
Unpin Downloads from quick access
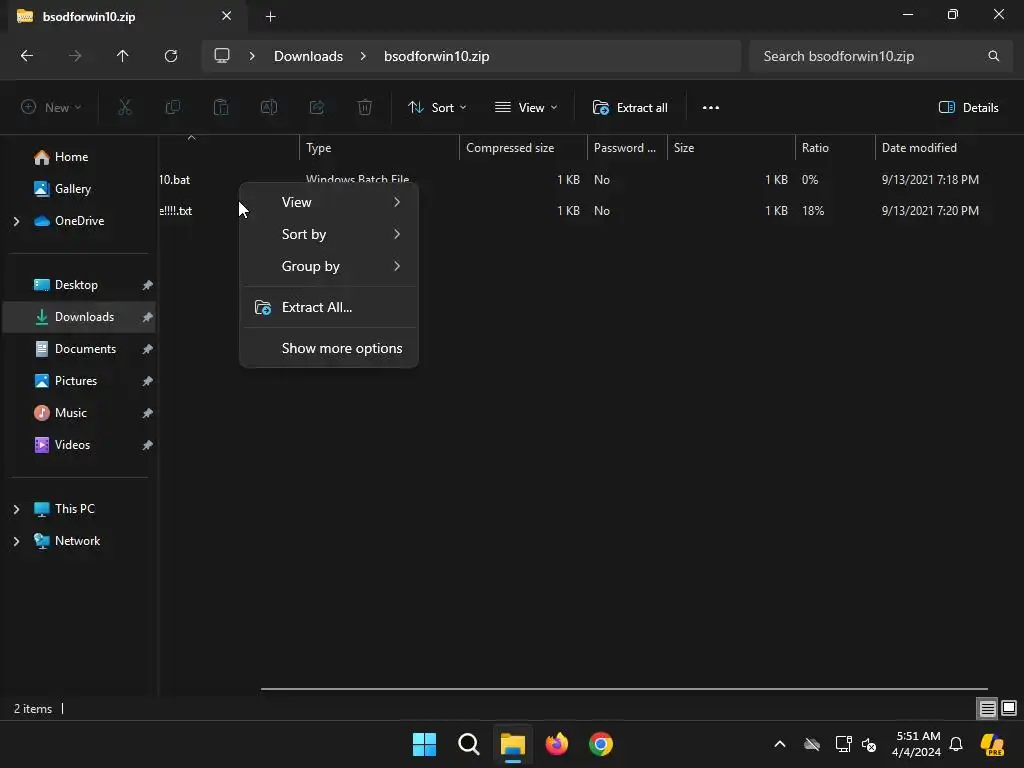click(x=148, y=317)
